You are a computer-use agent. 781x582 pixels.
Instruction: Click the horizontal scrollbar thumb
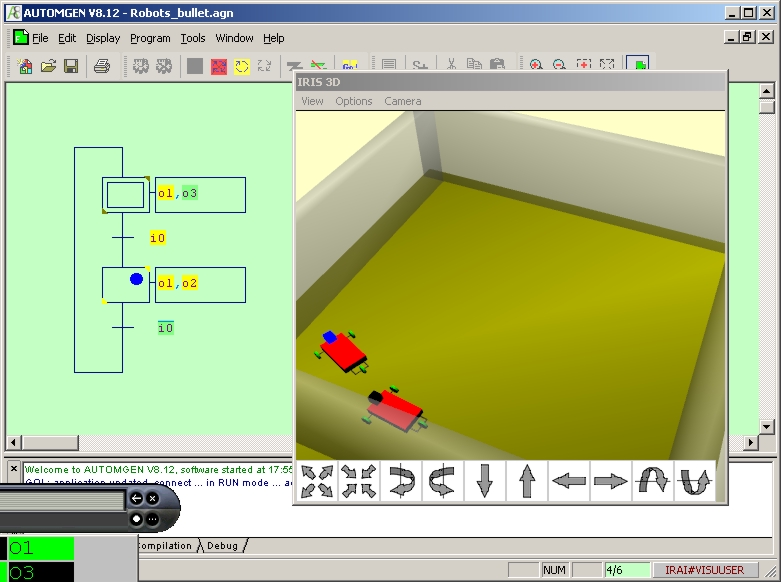(x=50, y=442)
